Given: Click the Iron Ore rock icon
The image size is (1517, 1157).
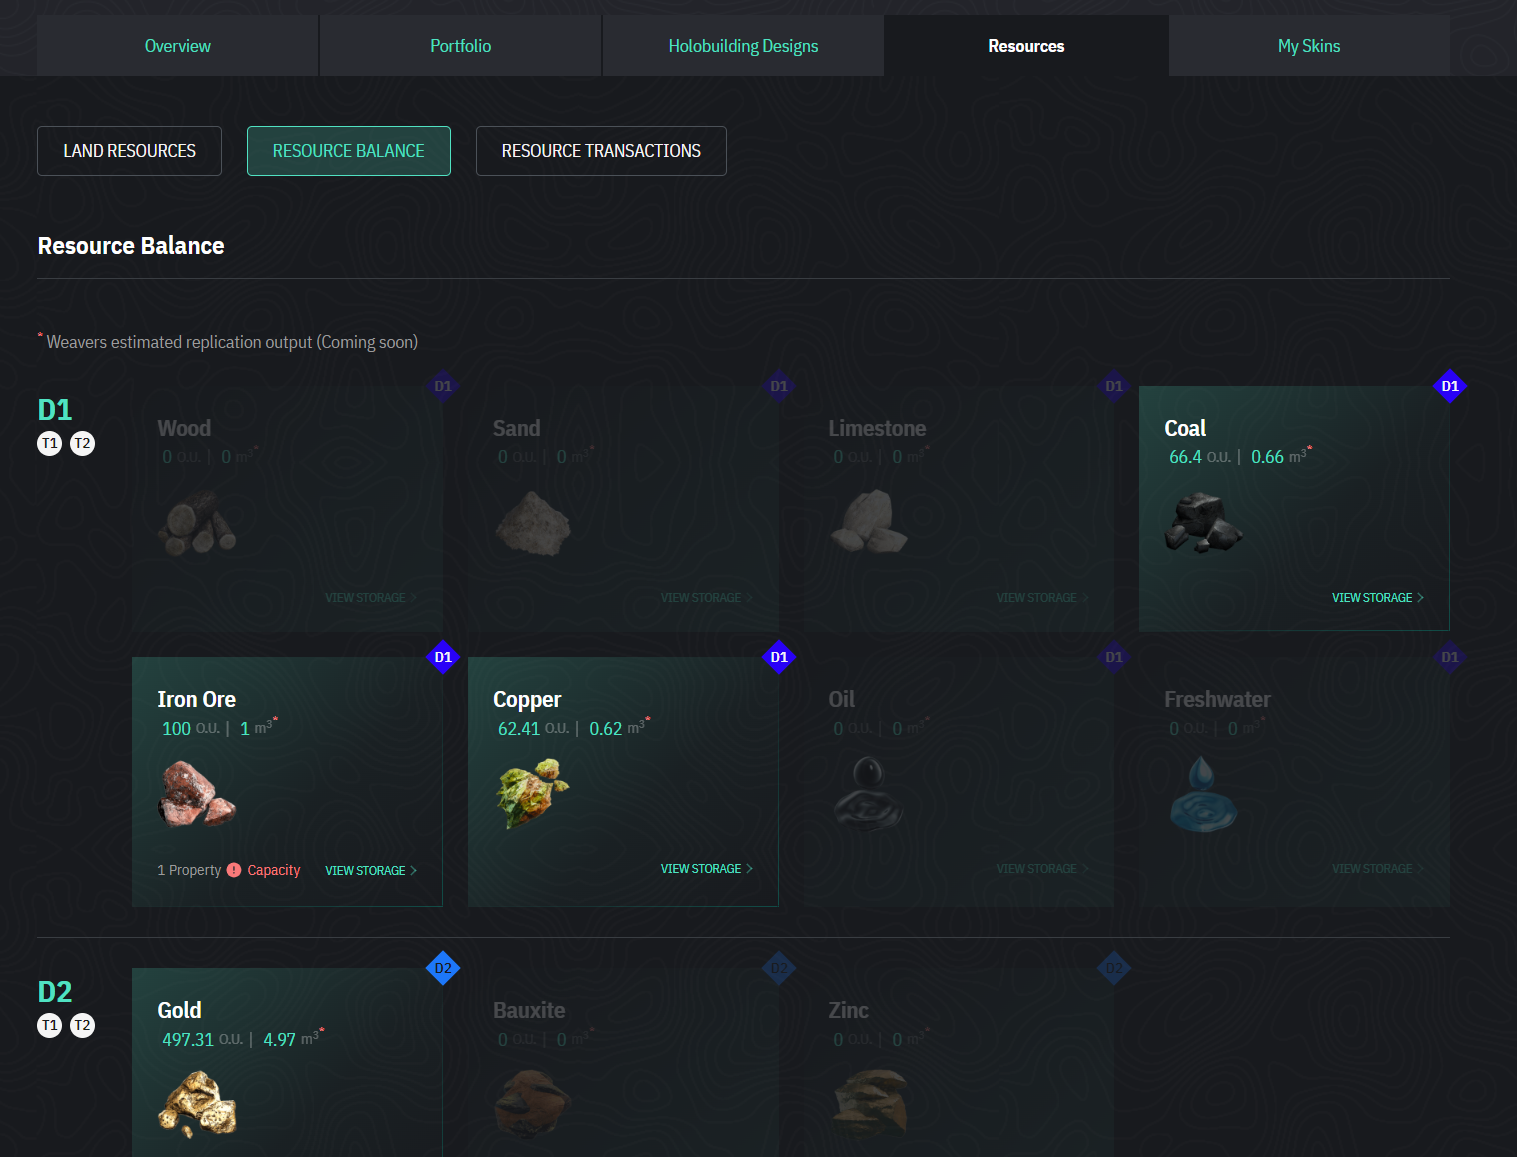Looking at the screenshot, I should coord(196,794).
